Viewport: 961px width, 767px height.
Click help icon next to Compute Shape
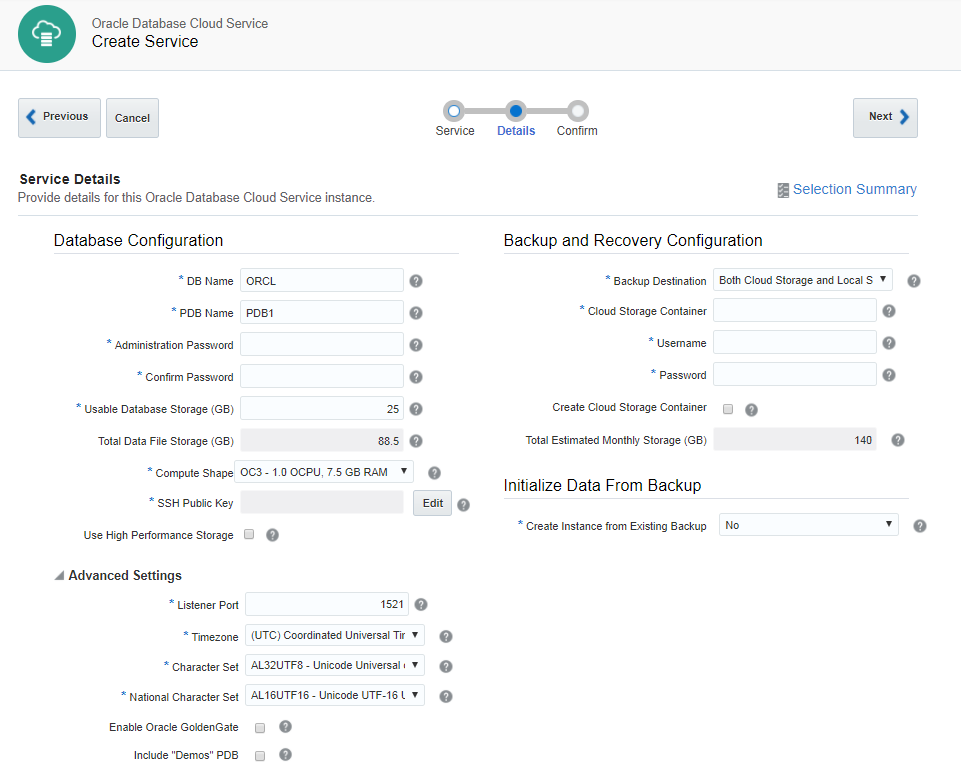(x=434, y=473)
